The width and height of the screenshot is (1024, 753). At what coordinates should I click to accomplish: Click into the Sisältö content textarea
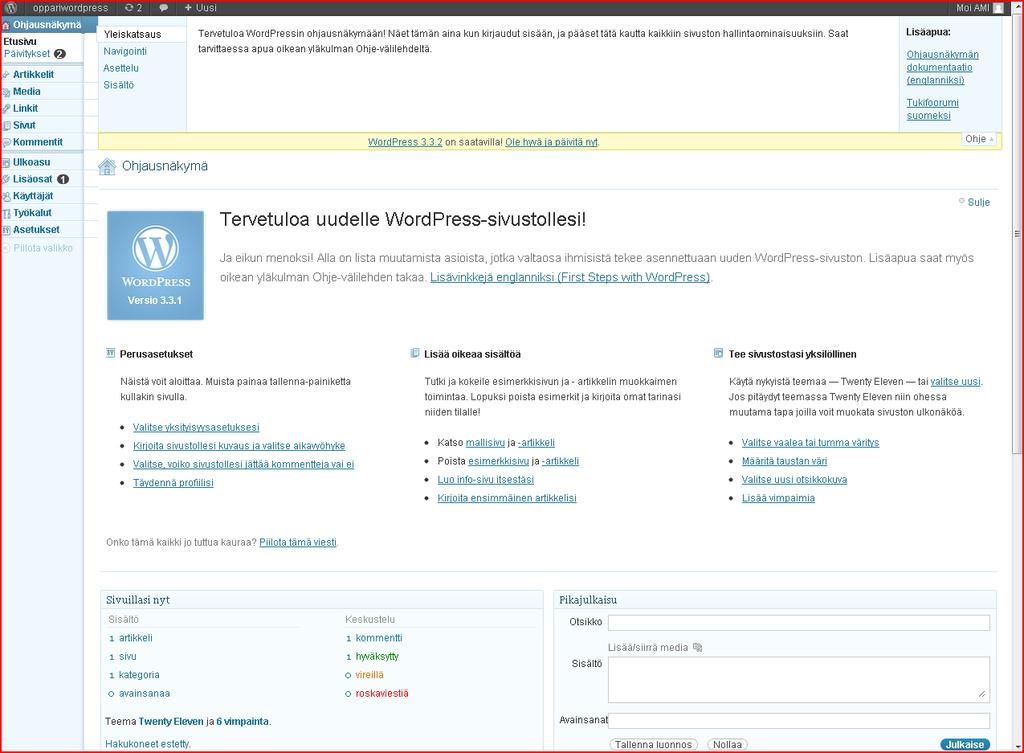tap(799, 680)
